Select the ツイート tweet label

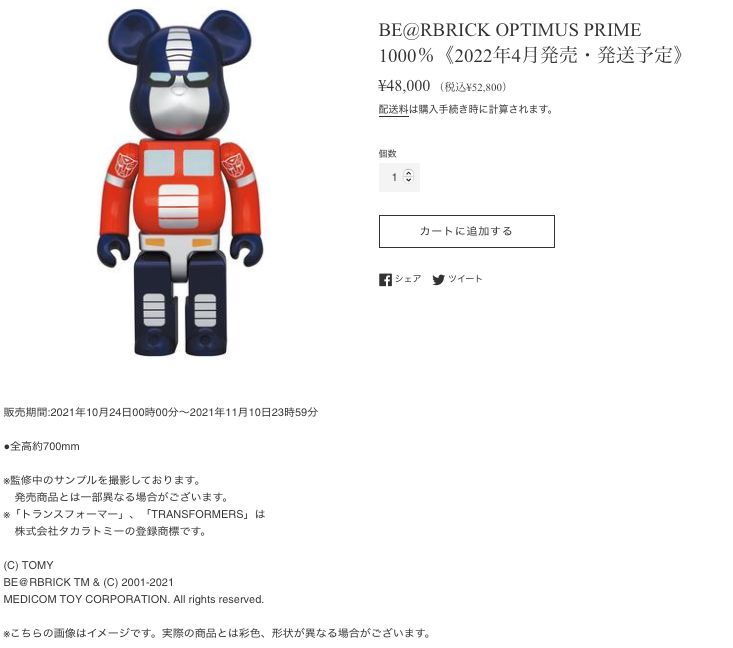465,279
